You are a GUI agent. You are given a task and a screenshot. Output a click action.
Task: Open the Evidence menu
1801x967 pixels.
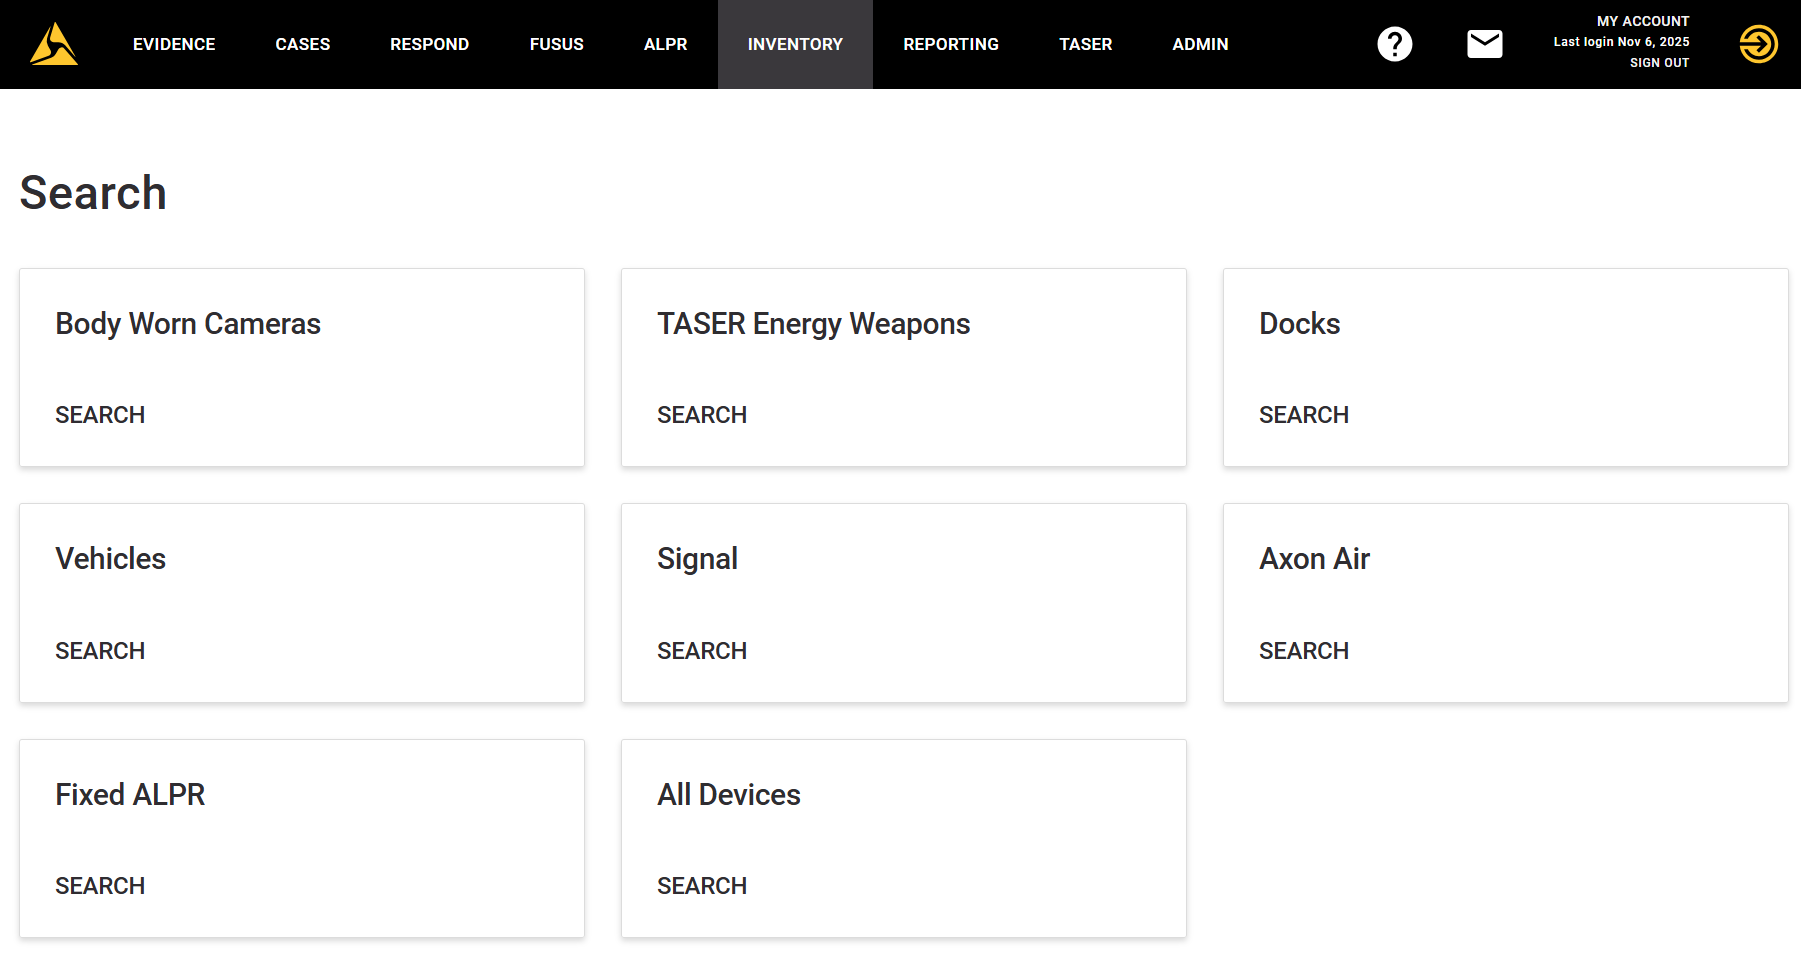click(174, 44)
